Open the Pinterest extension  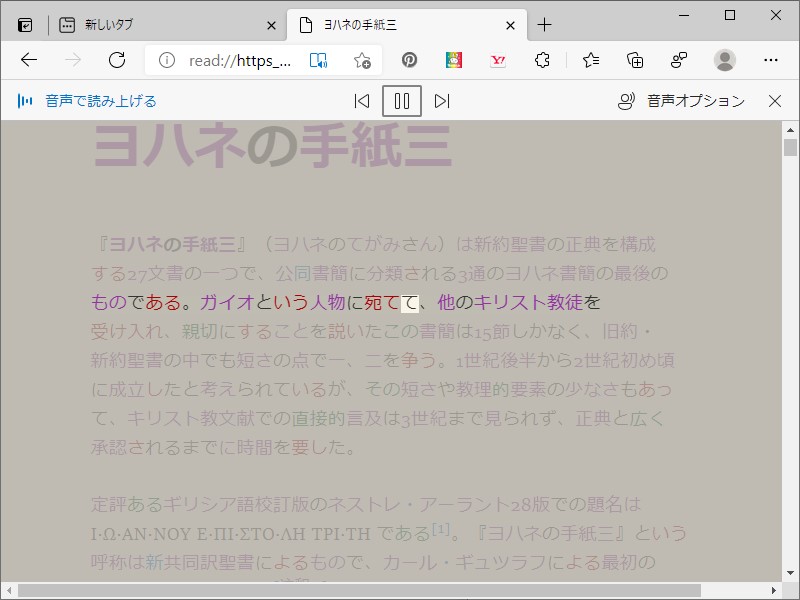click(x=410, y=60)
